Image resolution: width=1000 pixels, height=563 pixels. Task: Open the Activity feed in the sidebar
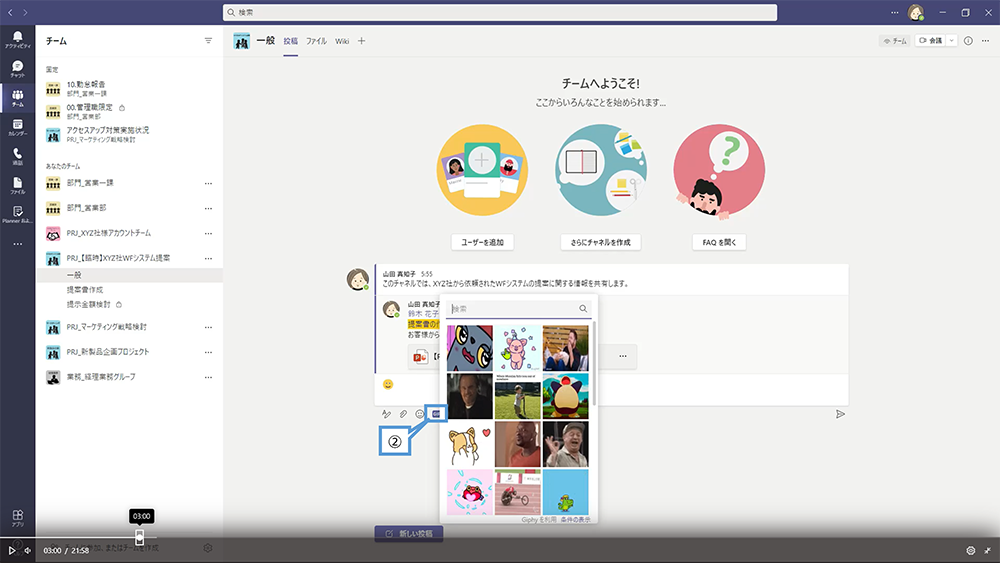click(x=17, y=40)
